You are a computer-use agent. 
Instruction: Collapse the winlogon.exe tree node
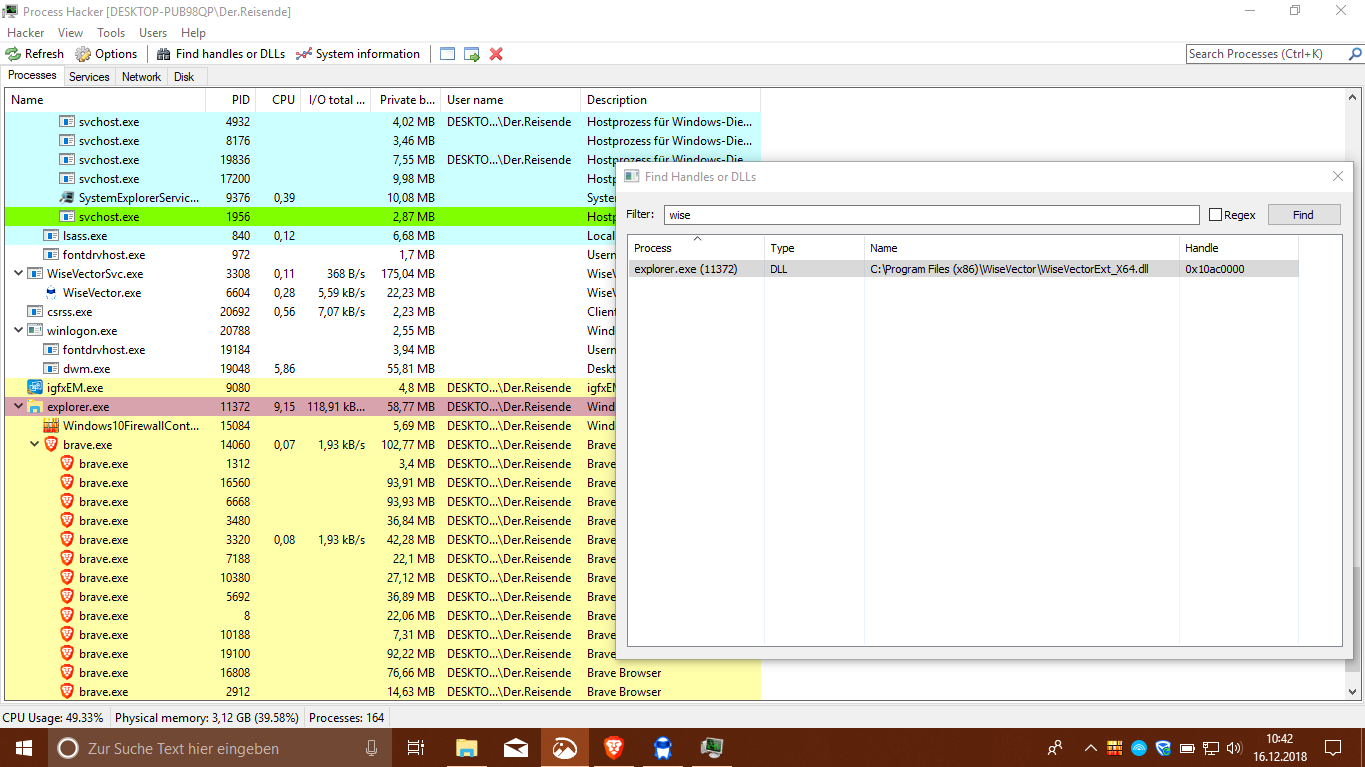pos(19,331)
